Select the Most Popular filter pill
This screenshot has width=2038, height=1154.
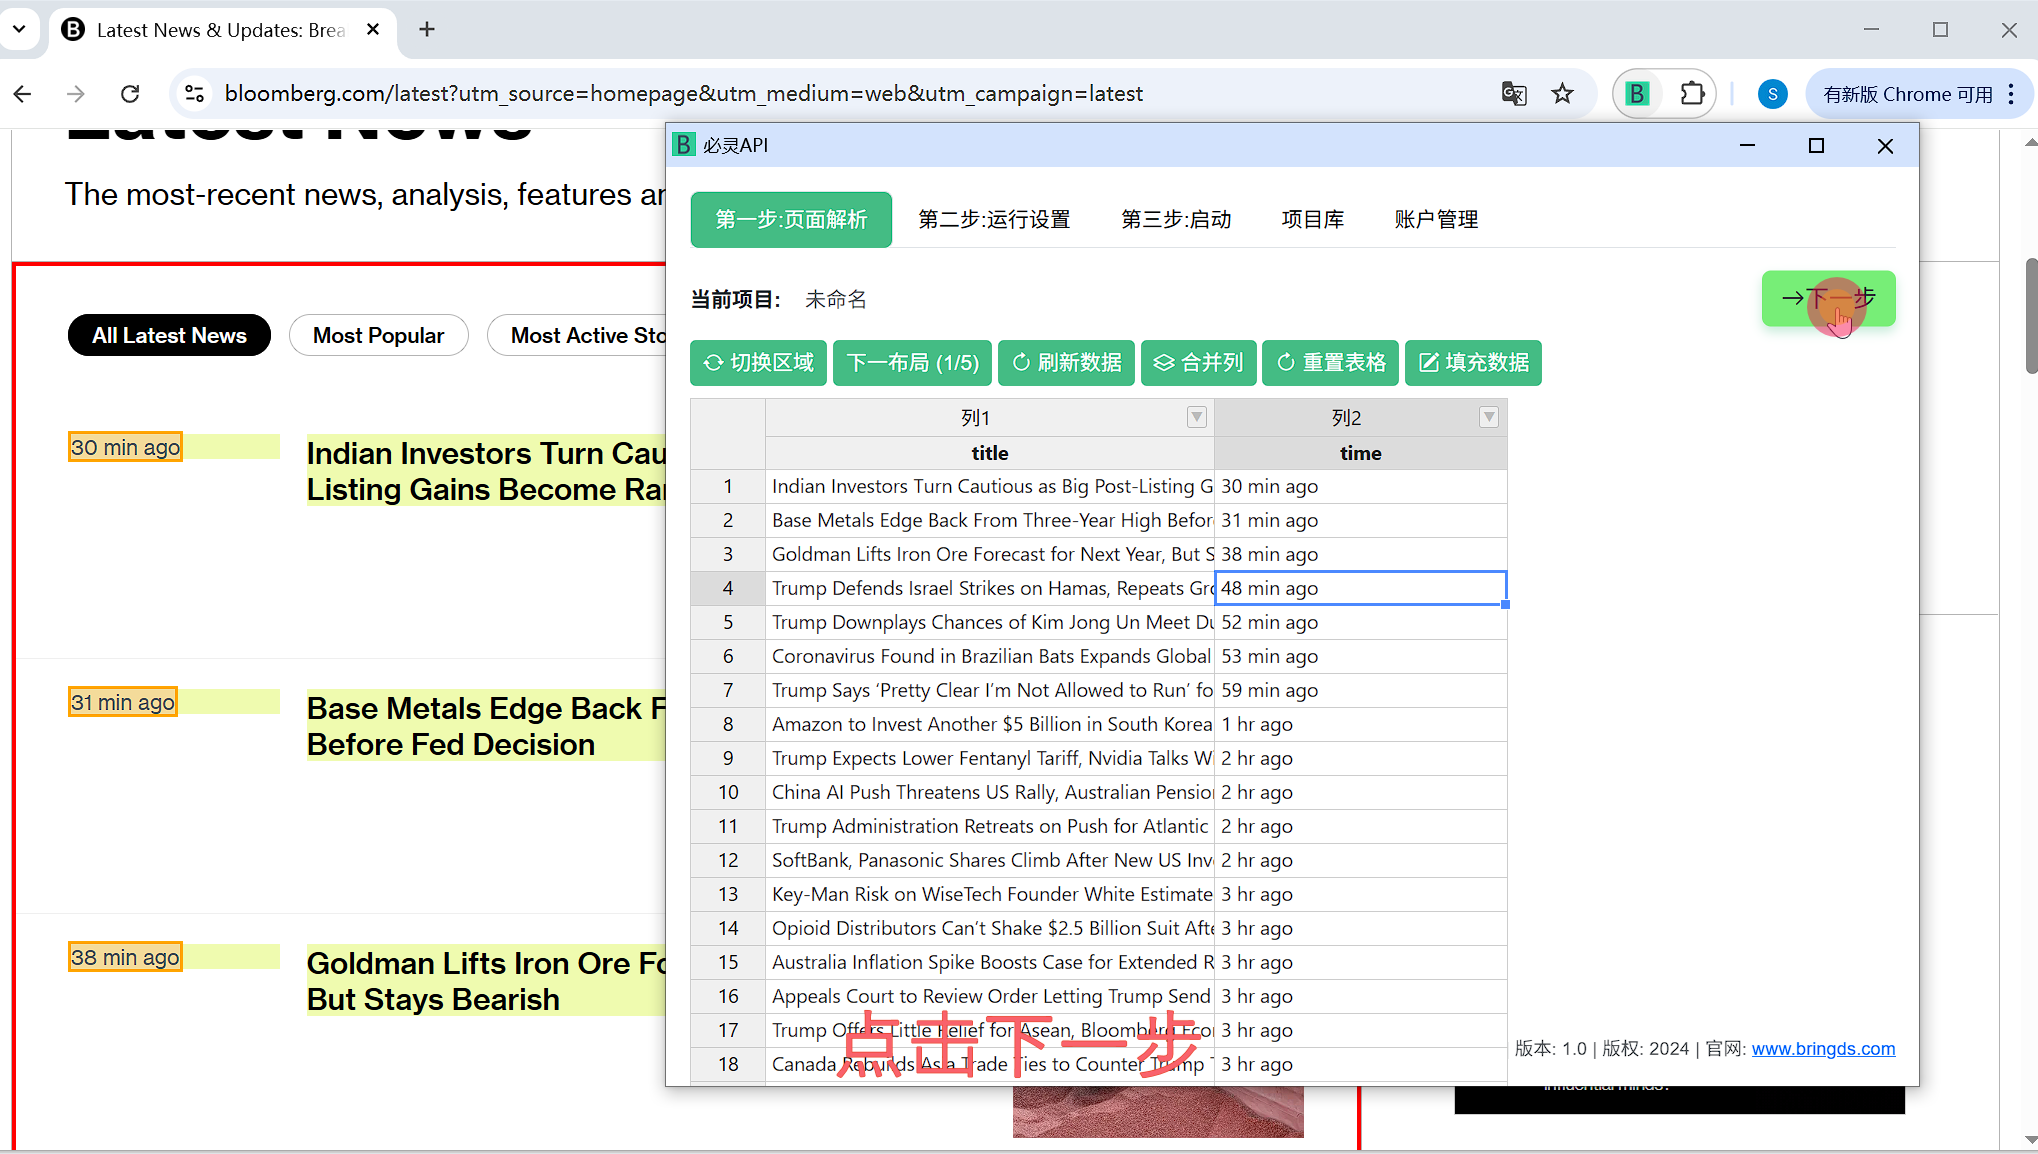pos(378,335)
